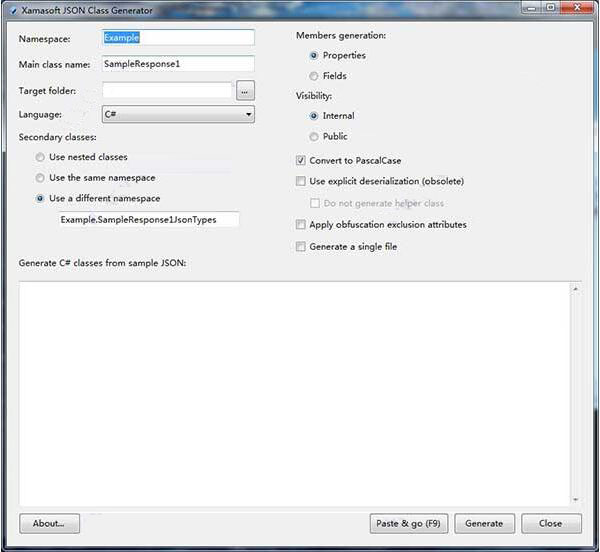Click the JSON area scrollbar up arrow
Image resolution: width=600 pixels, height=552 pixels.
tap(576, 289)
